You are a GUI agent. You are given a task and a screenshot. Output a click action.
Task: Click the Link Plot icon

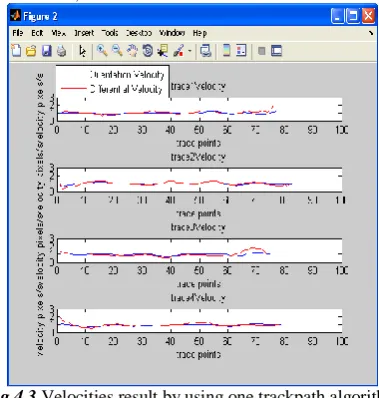click(x=206, y=51)
